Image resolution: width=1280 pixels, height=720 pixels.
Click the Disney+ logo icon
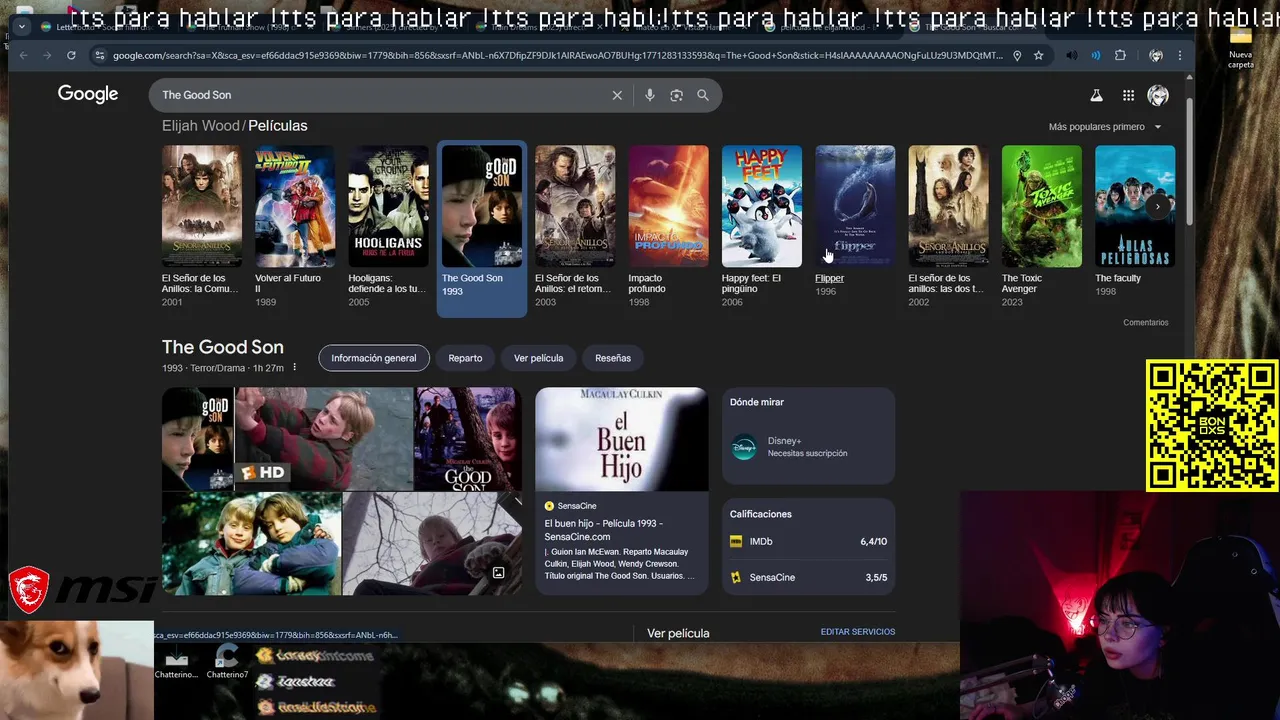coord(744,447)
